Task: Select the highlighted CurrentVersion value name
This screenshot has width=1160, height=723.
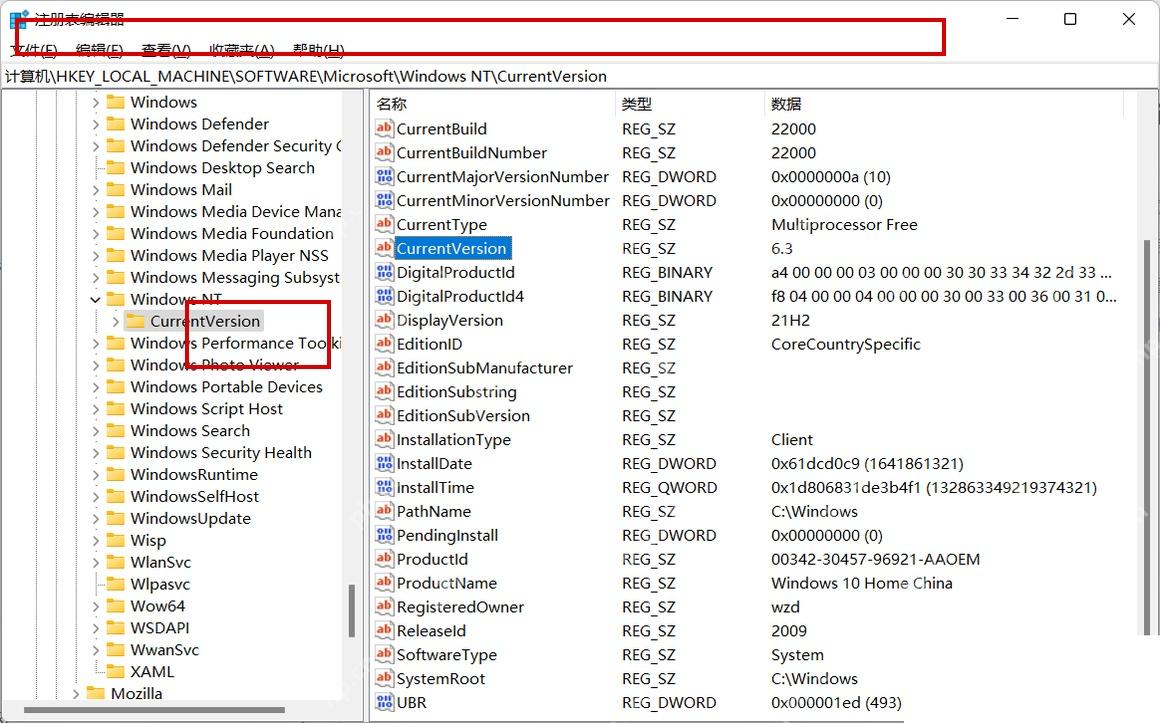Action: (451, 248)
